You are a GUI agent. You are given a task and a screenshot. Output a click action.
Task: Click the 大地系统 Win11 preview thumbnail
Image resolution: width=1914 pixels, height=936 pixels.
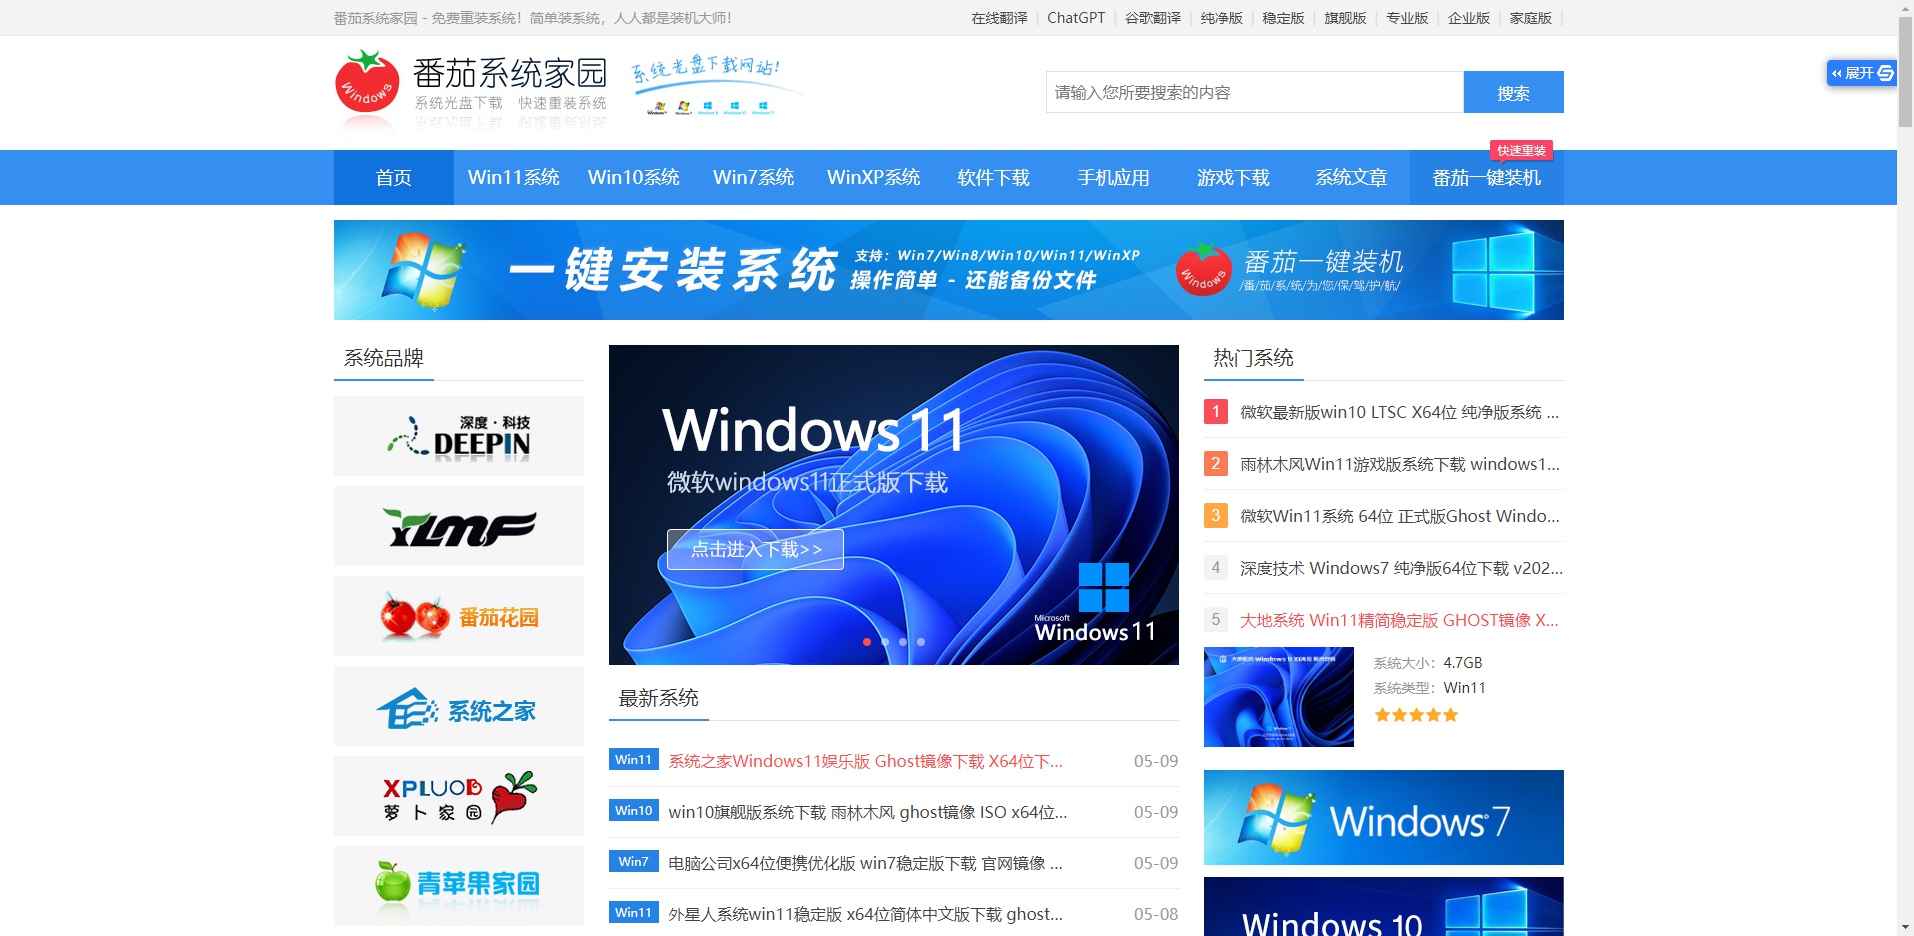coord(1277,696)
